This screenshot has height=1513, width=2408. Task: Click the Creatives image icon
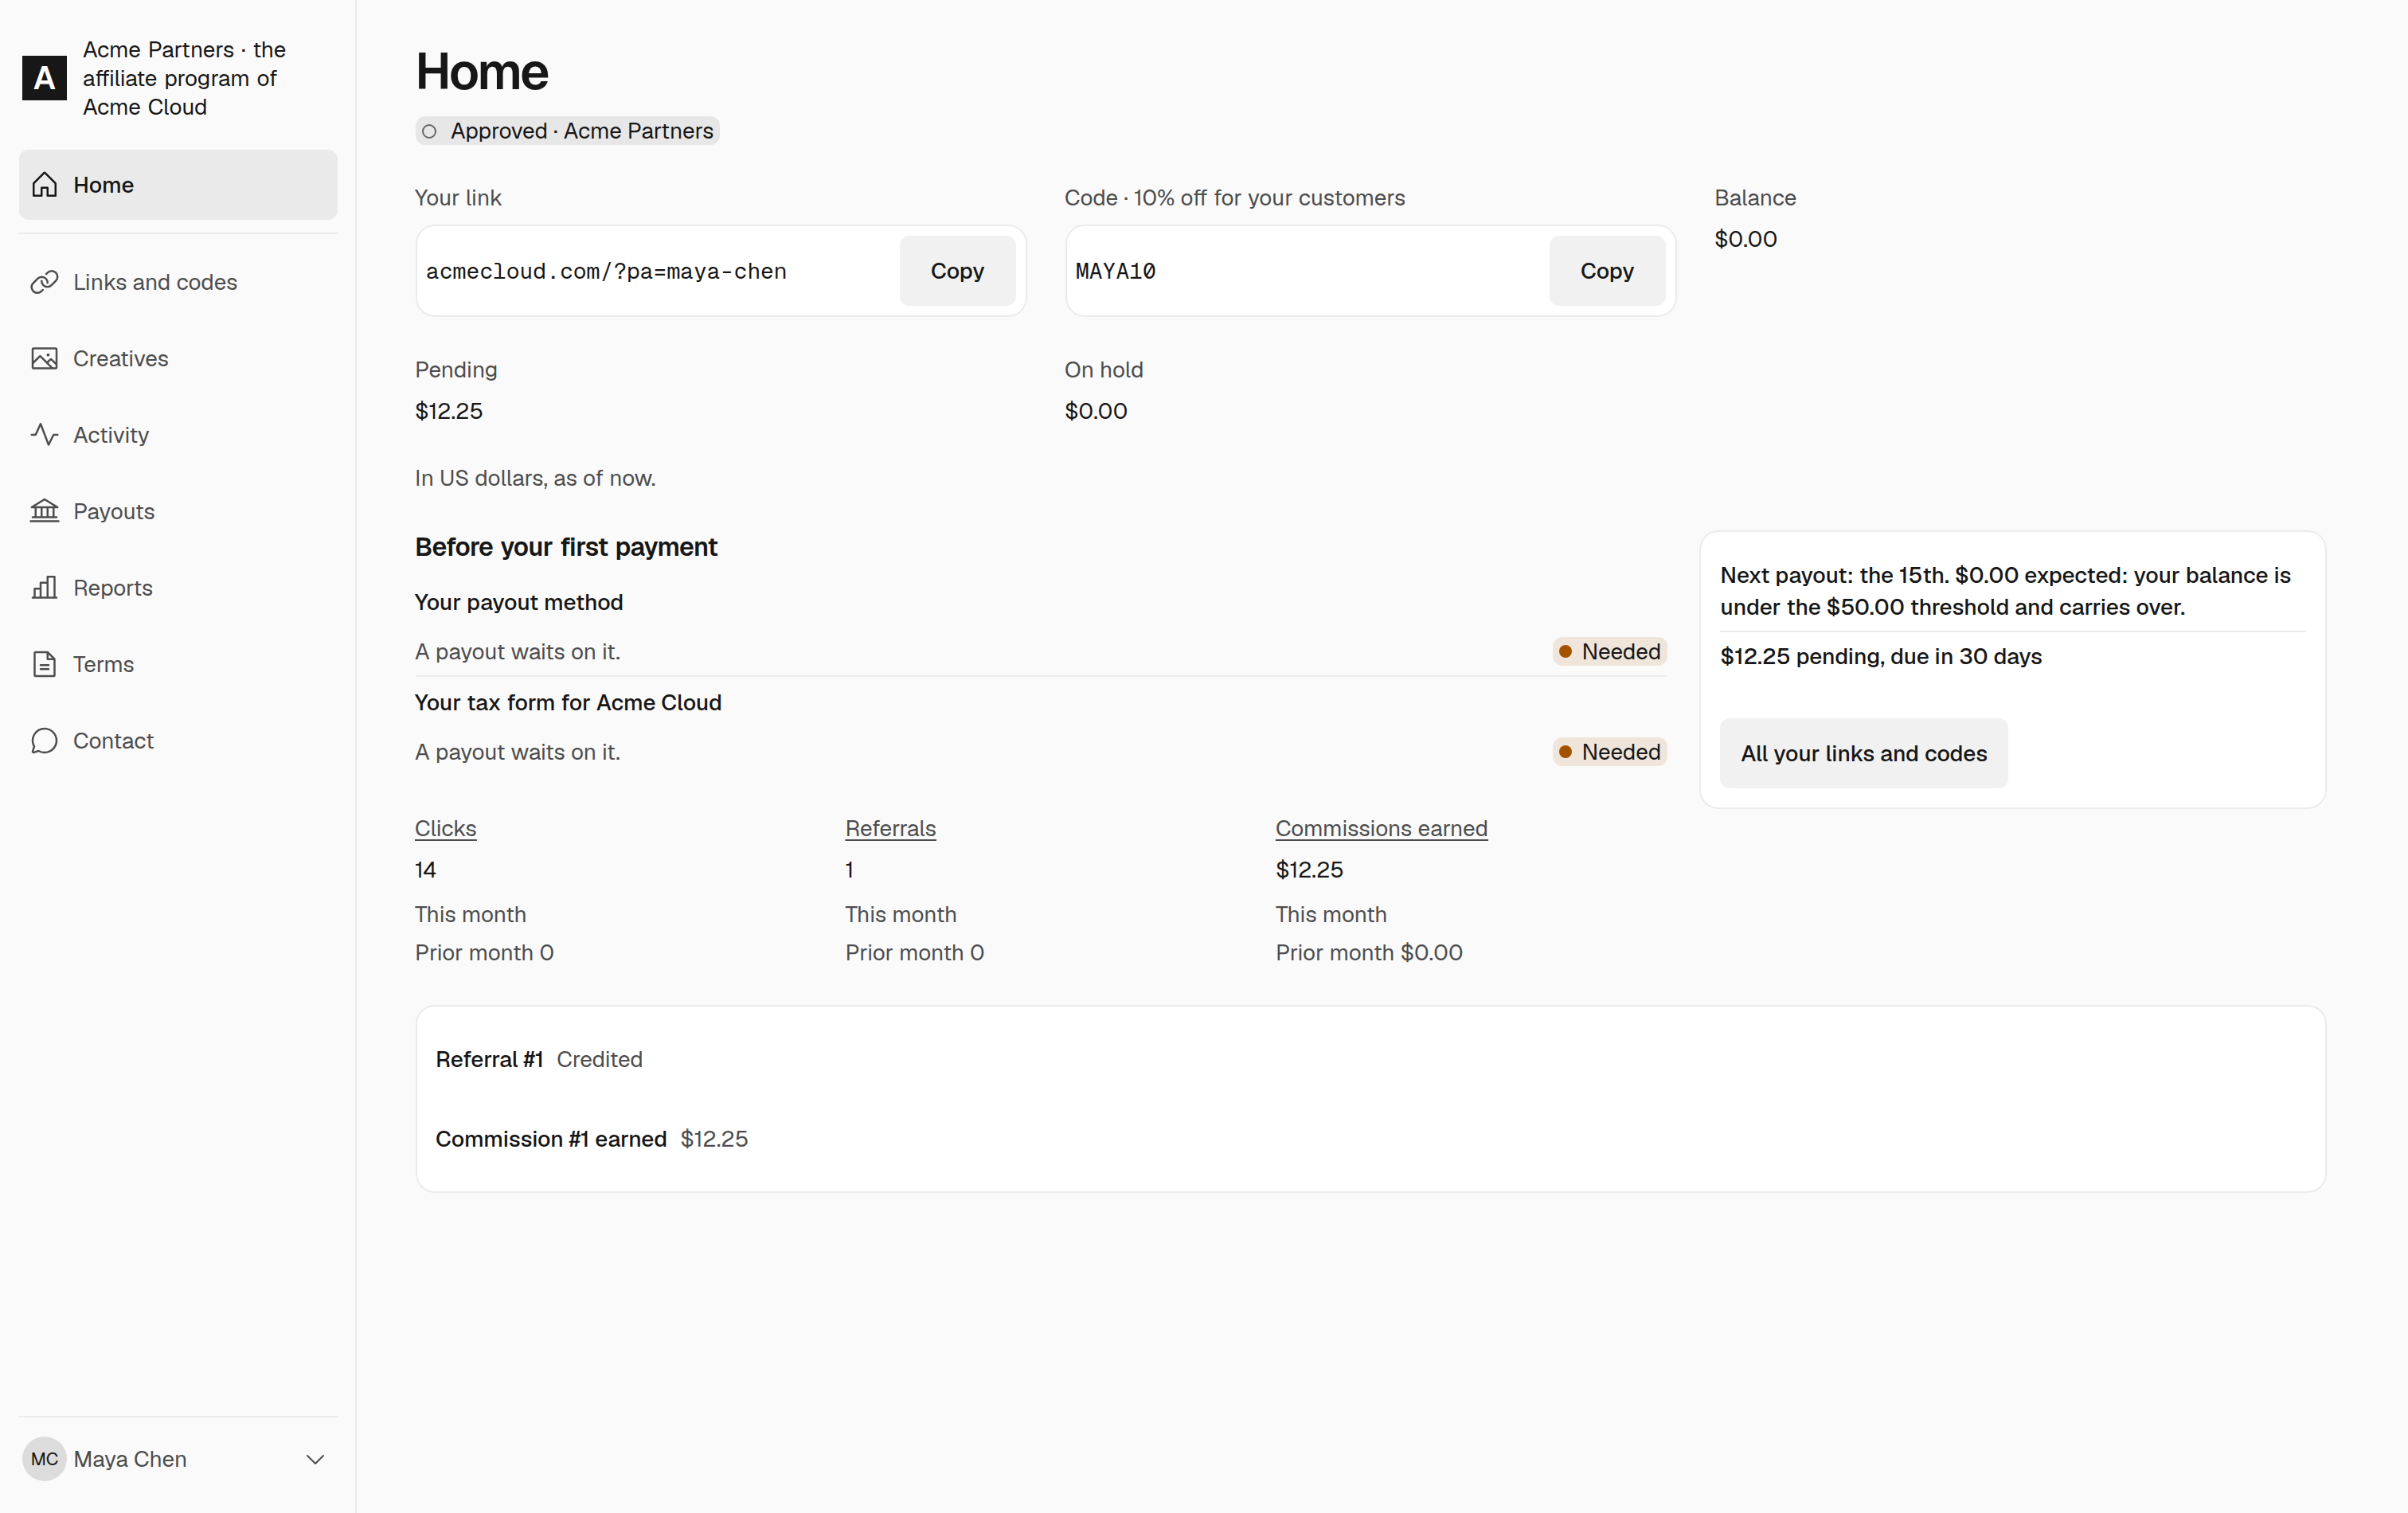(x=44, y=358)
